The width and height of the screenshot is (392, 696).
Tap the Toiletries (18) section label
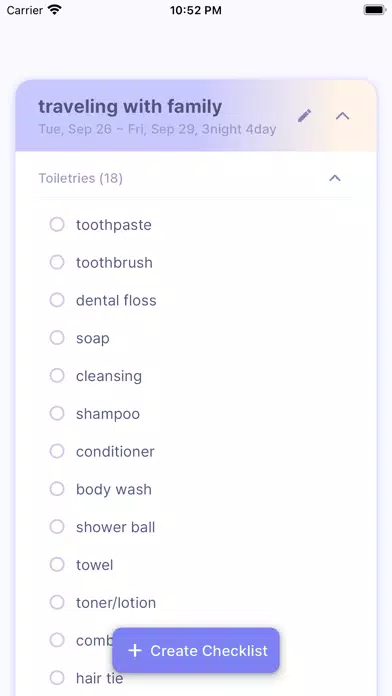click(x=81, y=178)
